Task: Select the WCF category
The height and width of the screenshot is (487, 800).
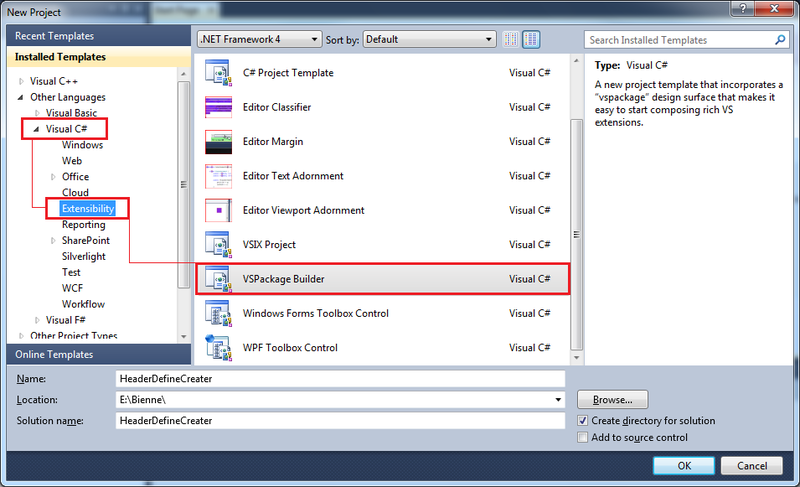Action: [72, 288]
